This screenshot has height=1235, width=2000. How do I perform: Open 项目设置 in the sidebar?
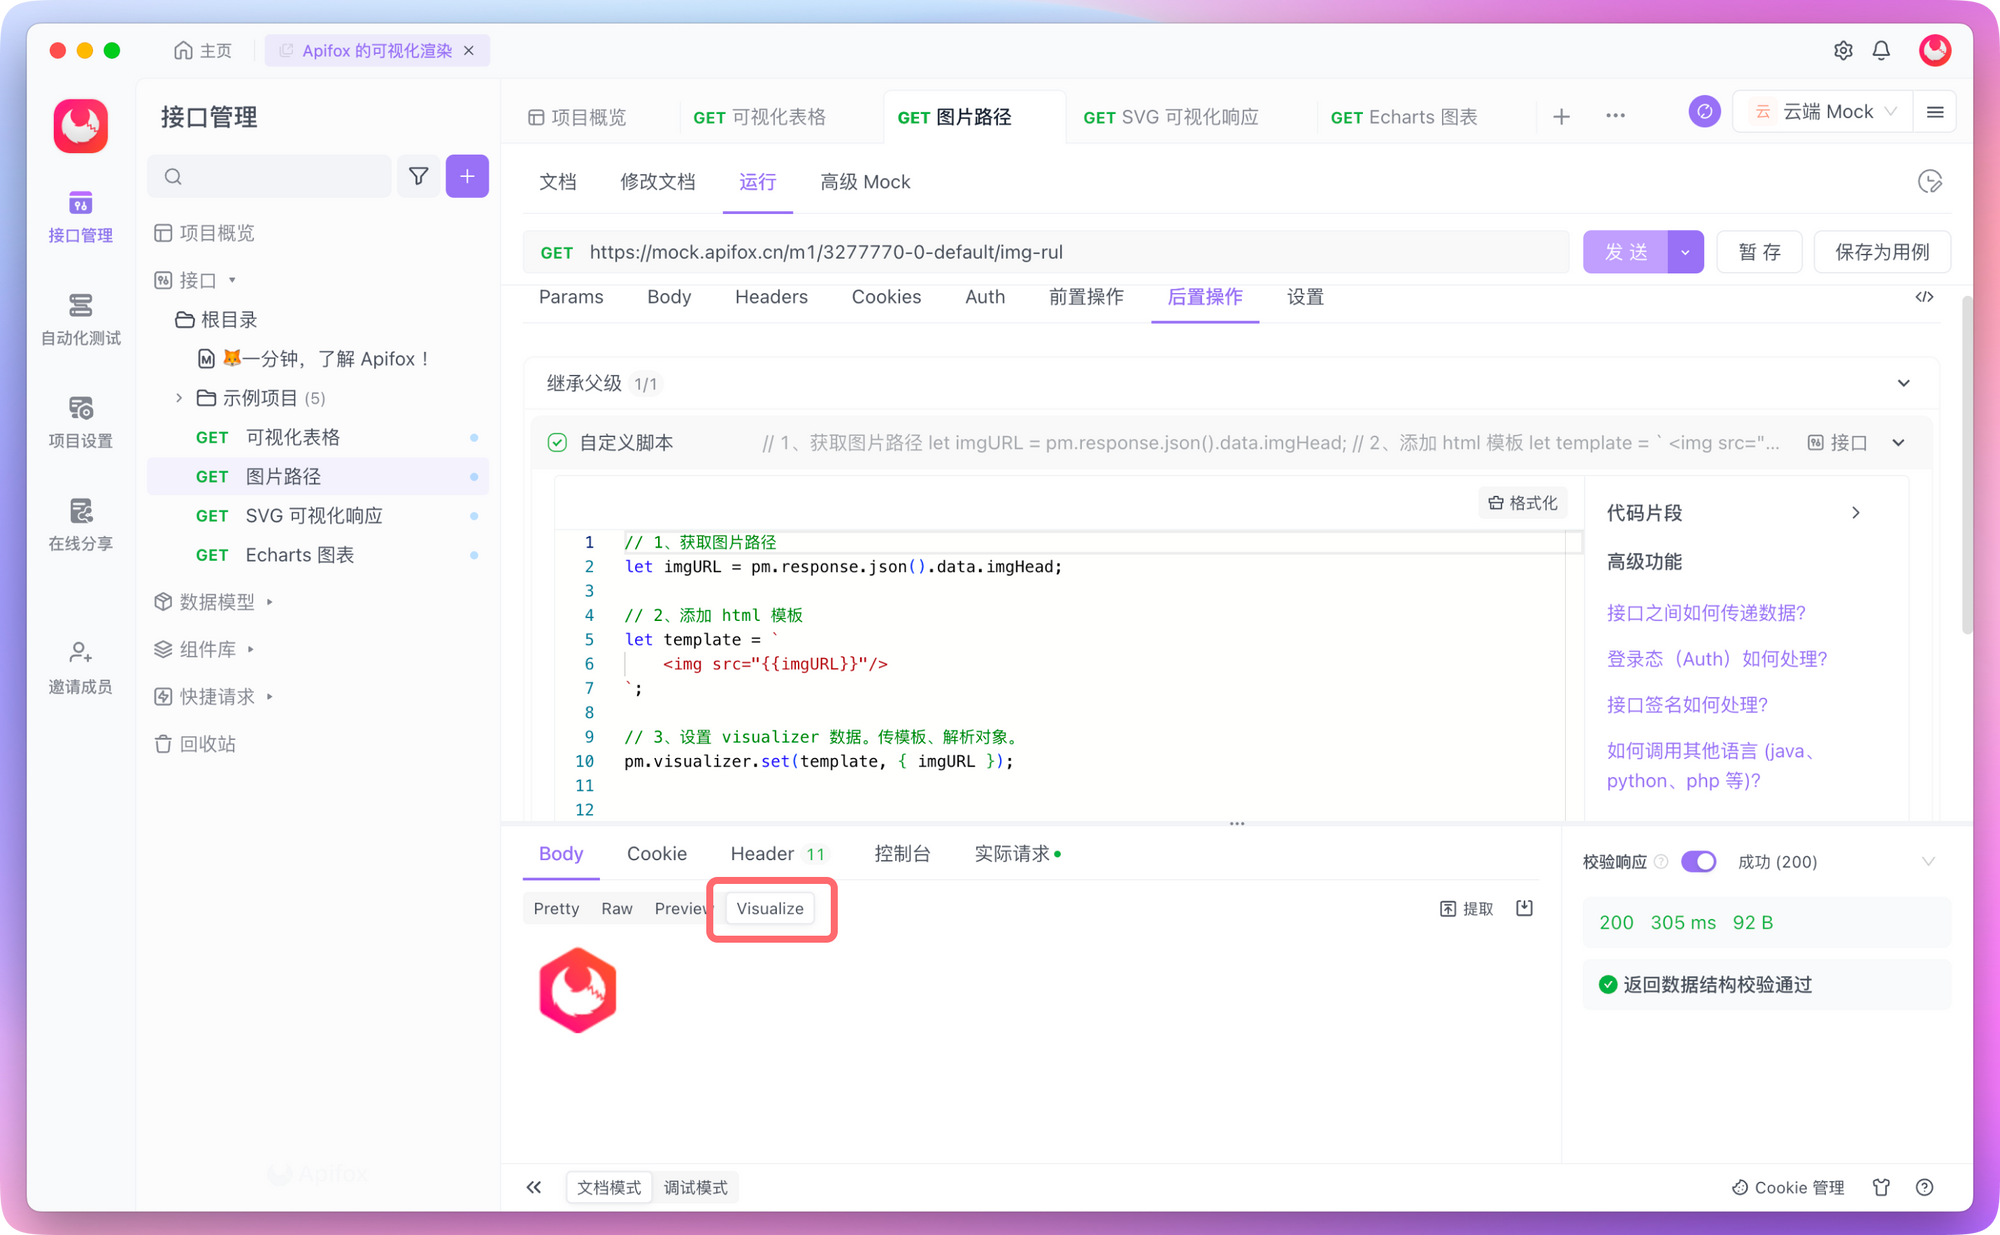(80, 423)
